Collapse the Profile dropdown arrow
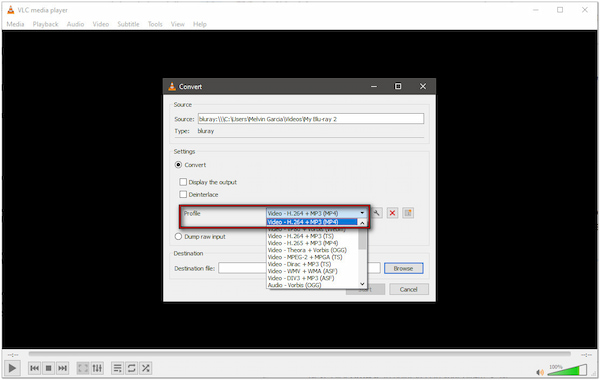 pos(362,213)
